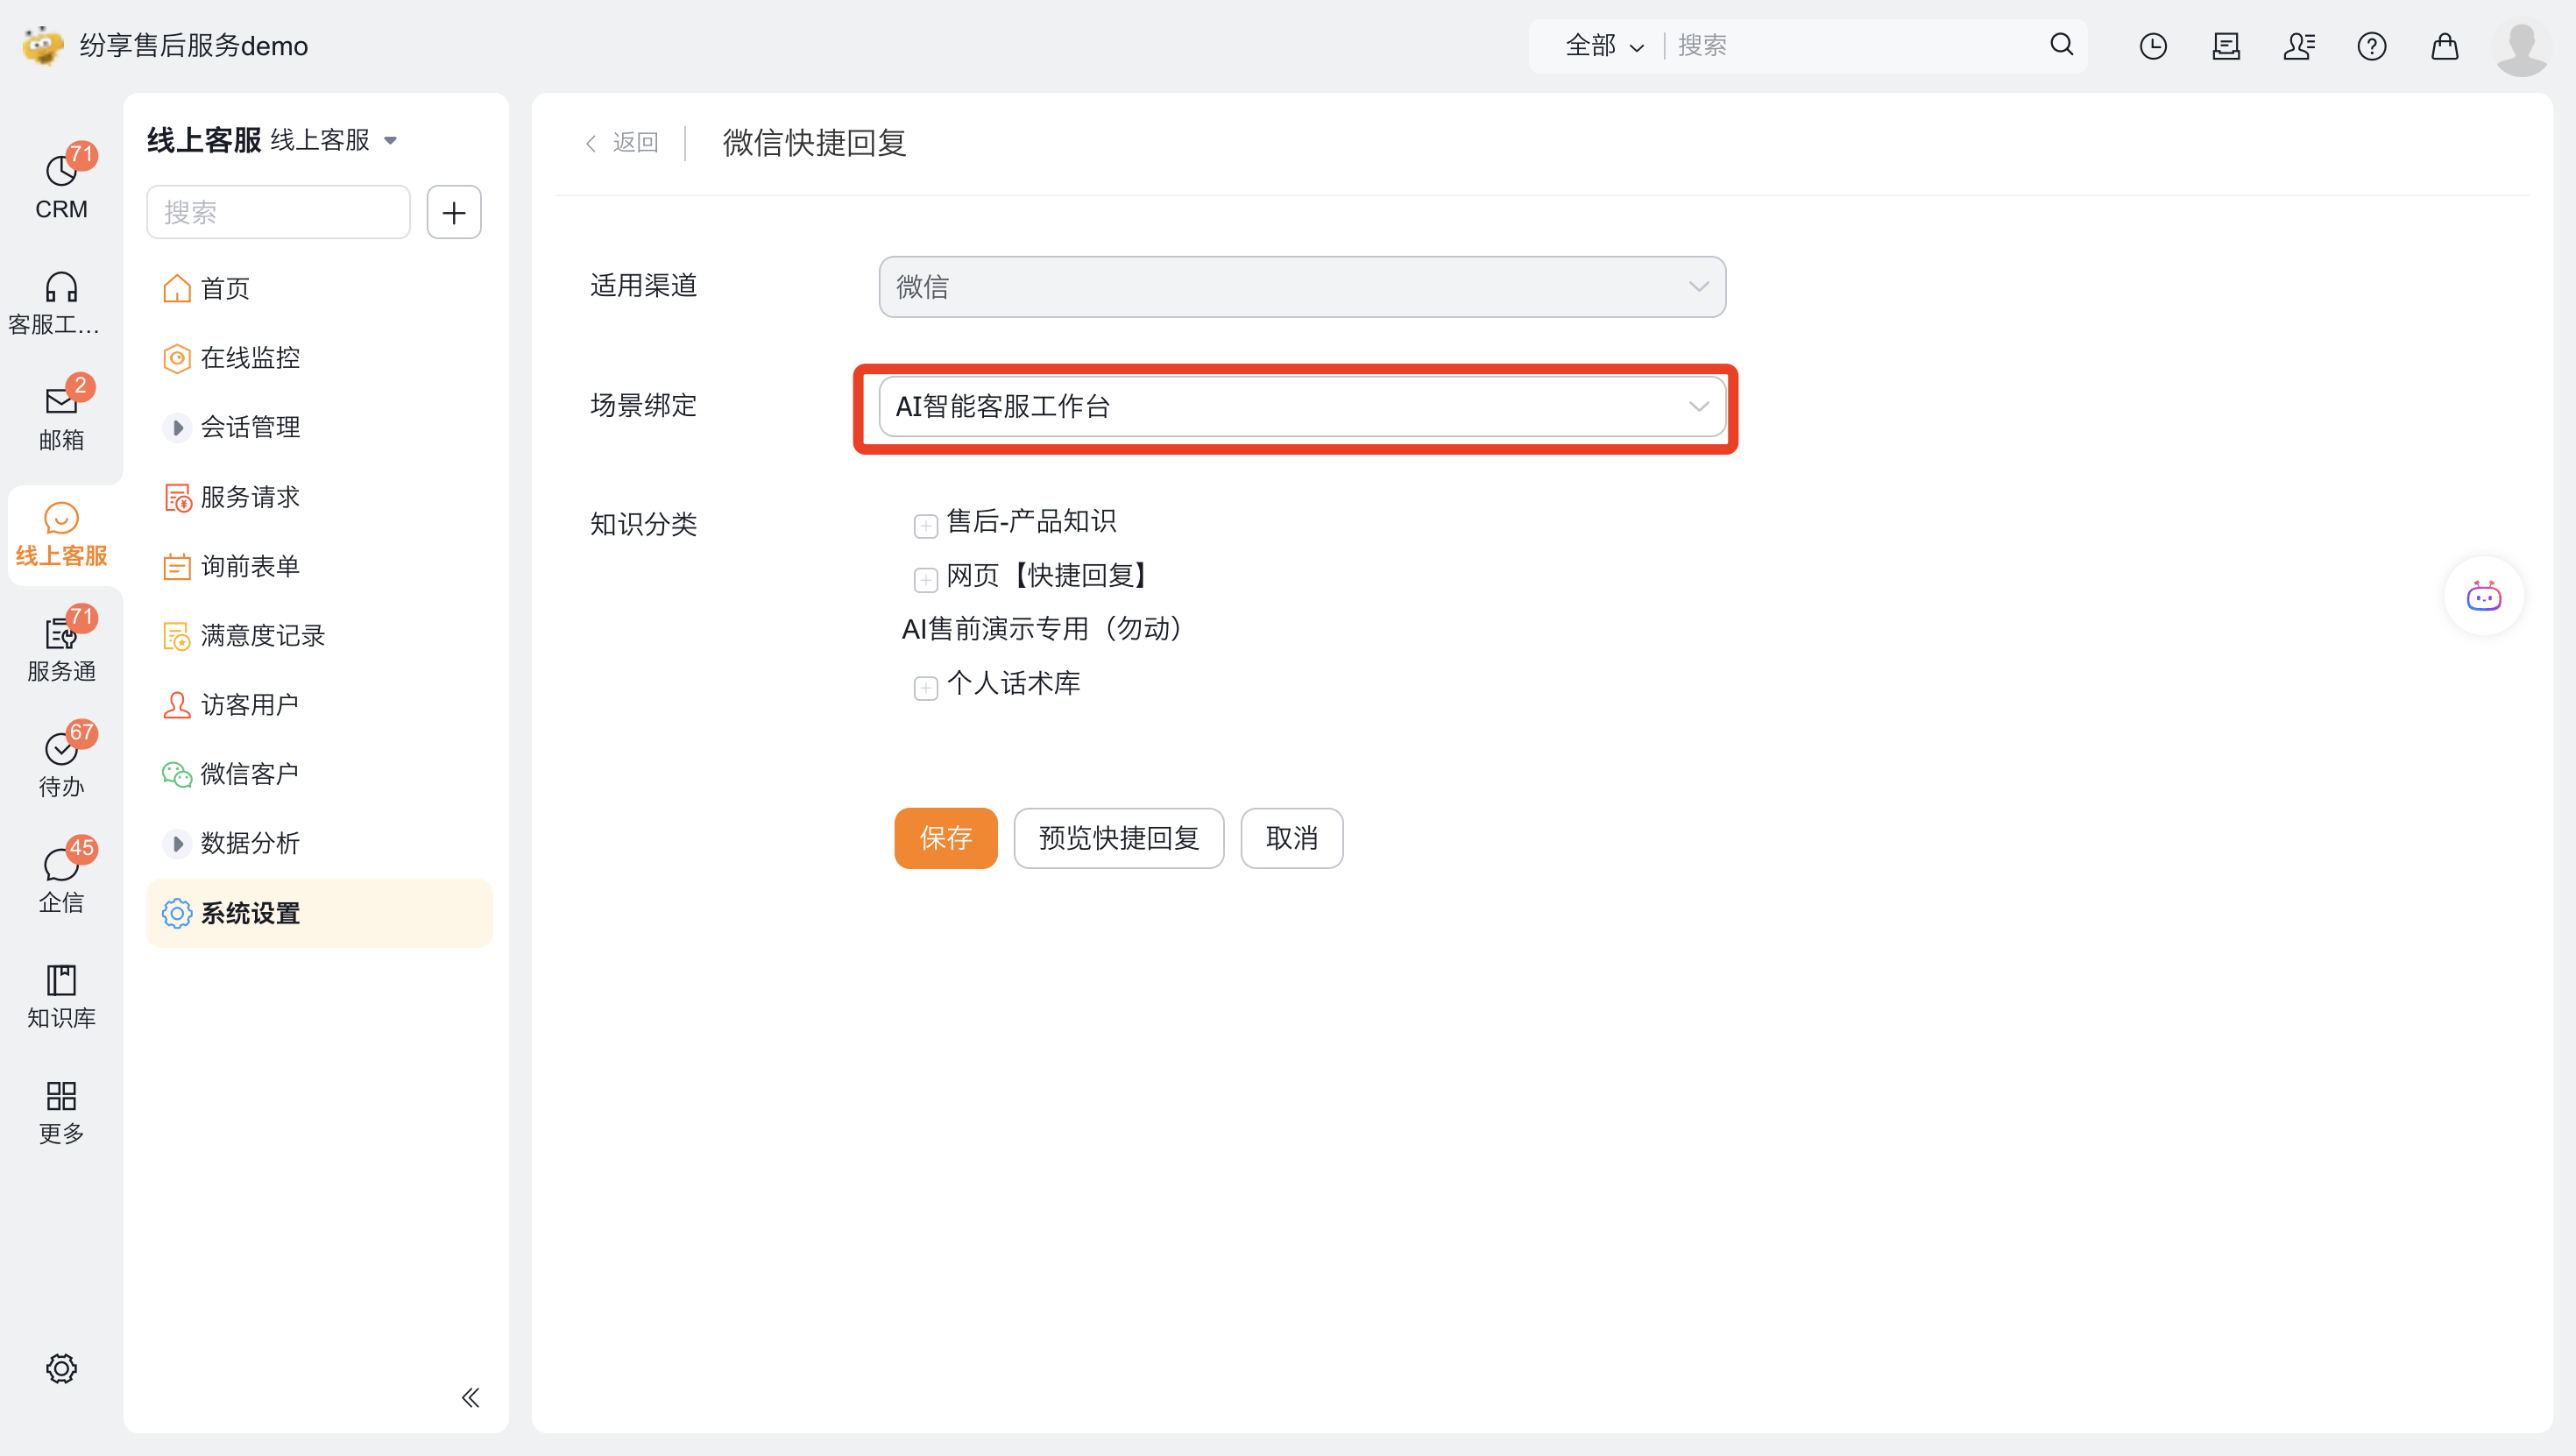Click the 预览快捷回复 button
Screen dimensions: 2576x1456
coord(1118,838)
